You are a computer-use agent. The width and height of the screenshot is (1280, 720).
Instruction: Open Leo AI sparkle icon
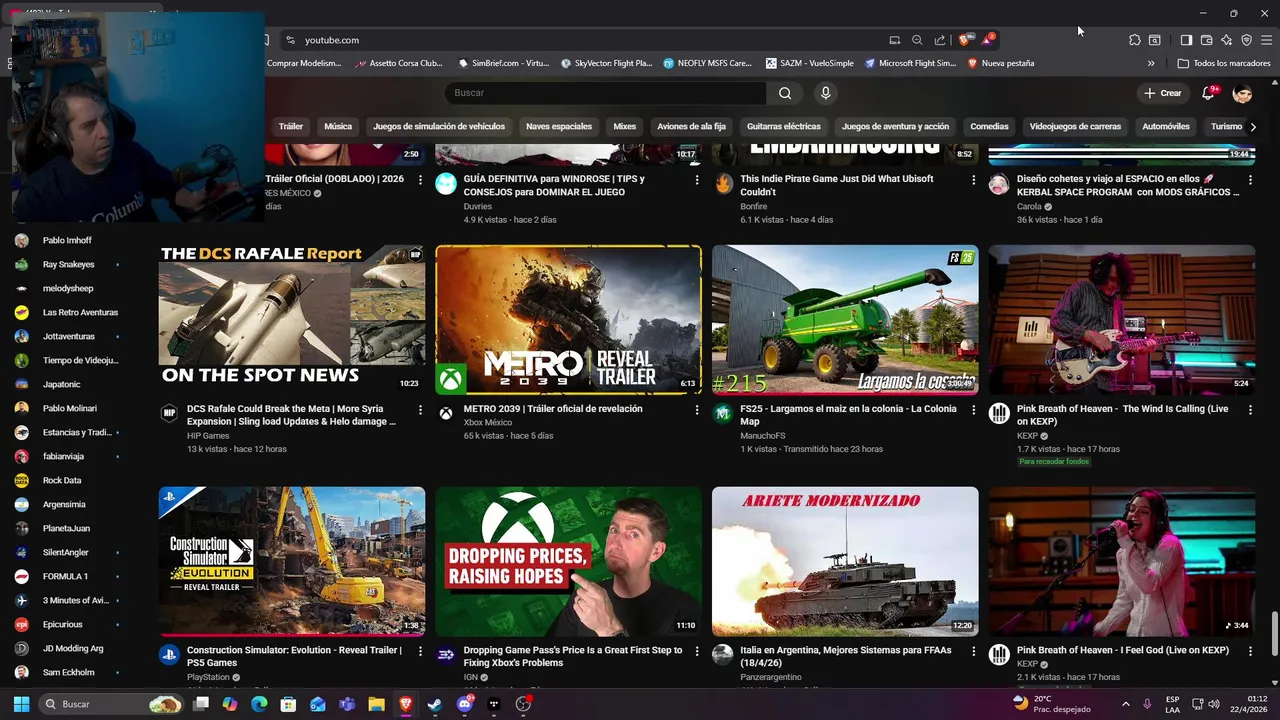click(1226, 40)
